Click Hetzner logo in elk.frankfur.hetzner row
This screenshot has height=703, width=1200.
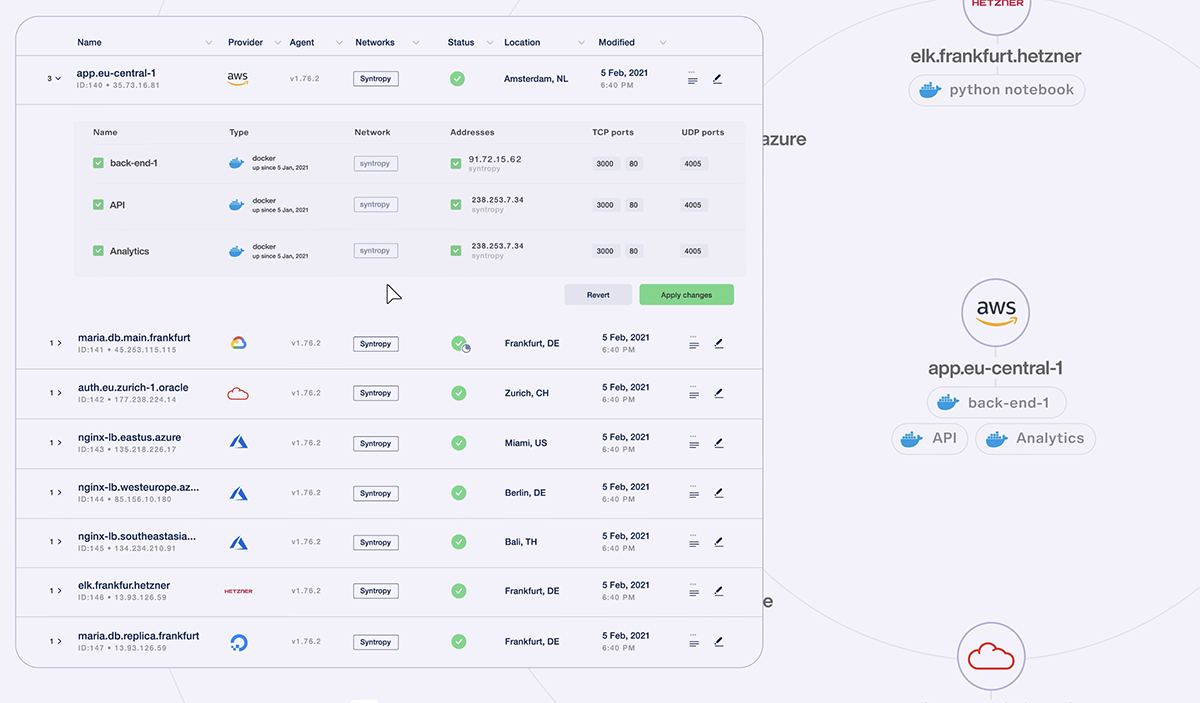pyautogui.click(x=238, y=591)
